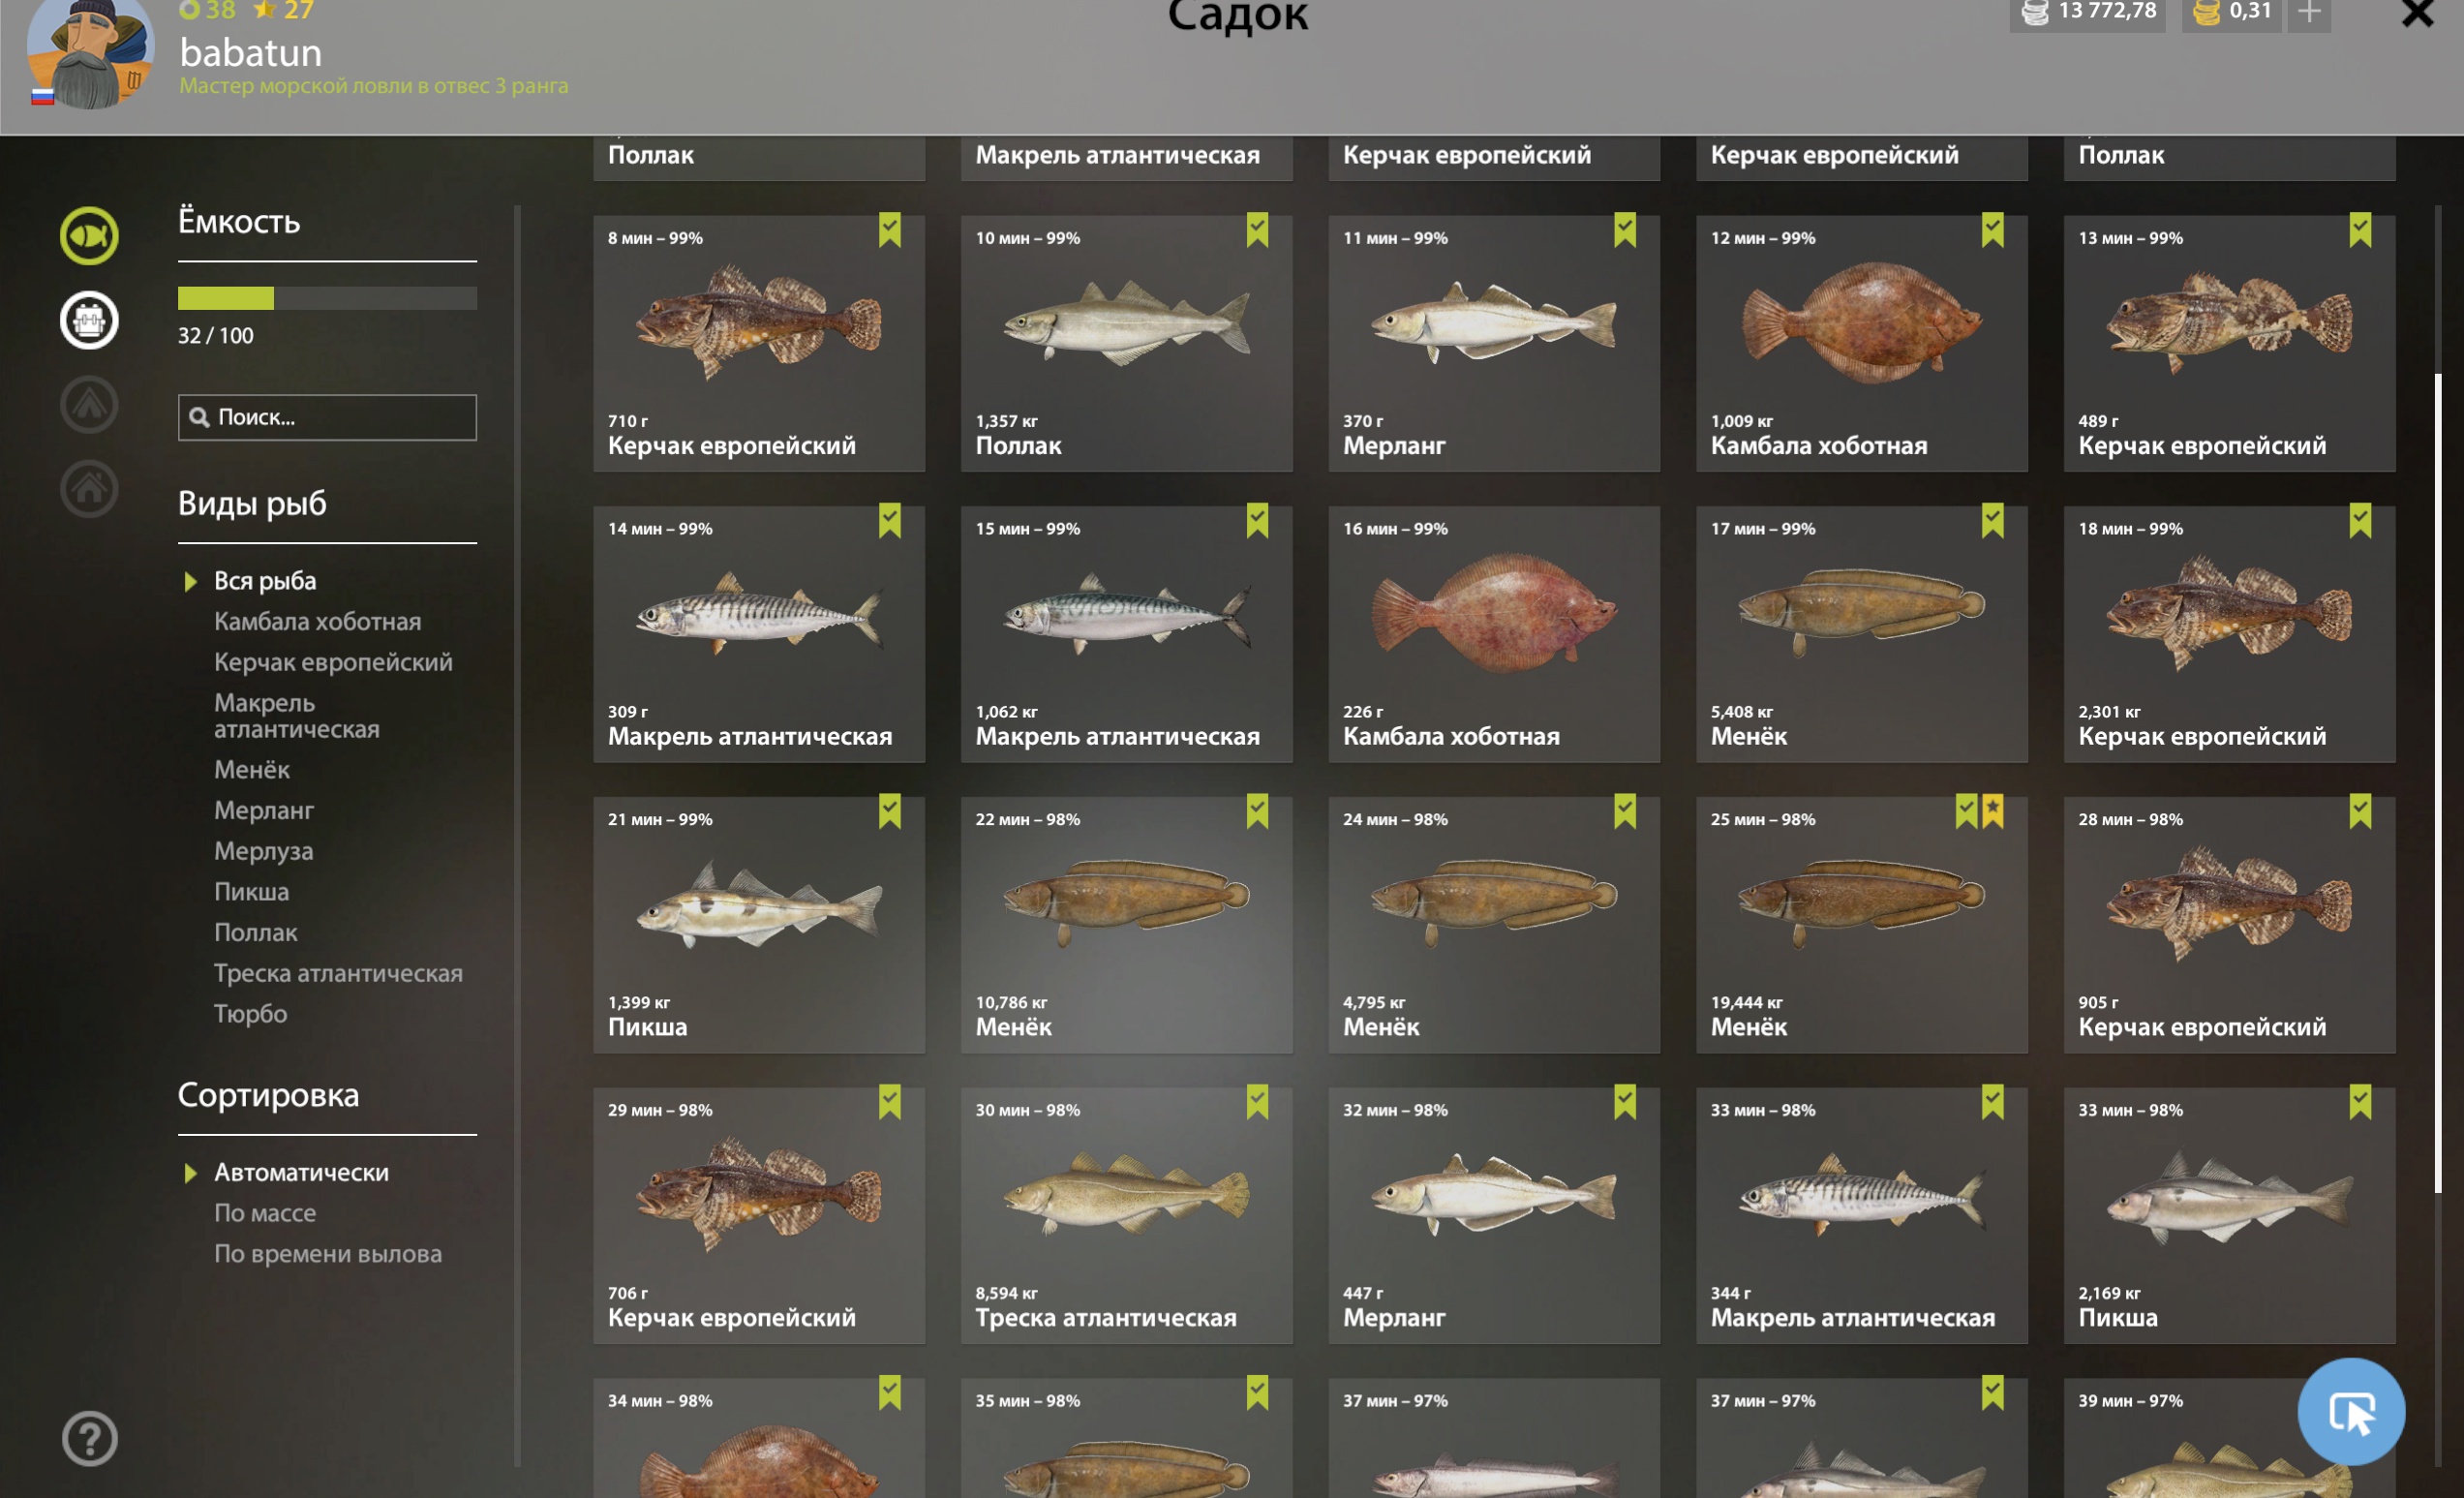The width and height of the screenshot is (2464, 1498).
Task: Sort fish Автоматически
Action: 301,1173
